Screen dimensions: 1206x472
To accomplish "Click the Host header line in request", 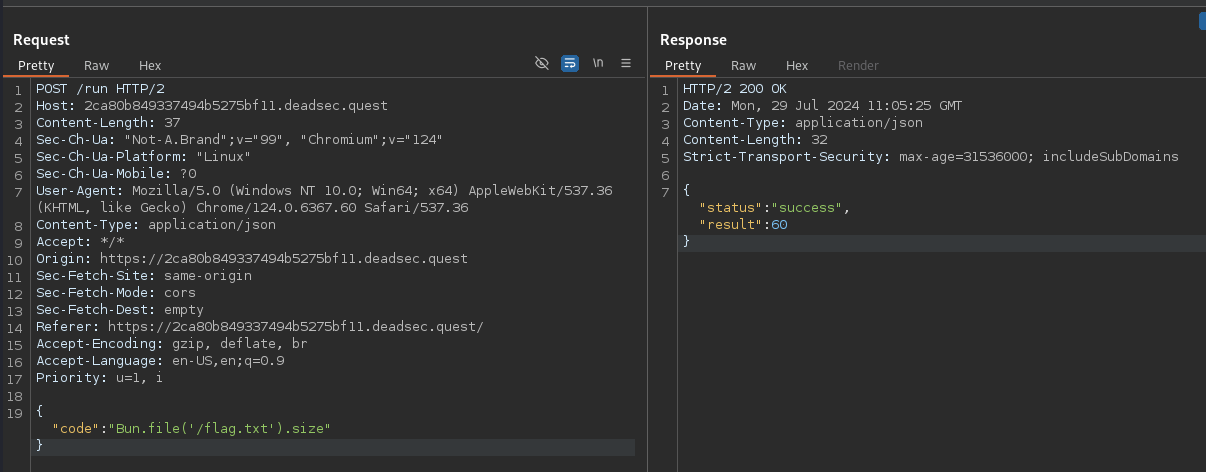I will coord(212,105).
